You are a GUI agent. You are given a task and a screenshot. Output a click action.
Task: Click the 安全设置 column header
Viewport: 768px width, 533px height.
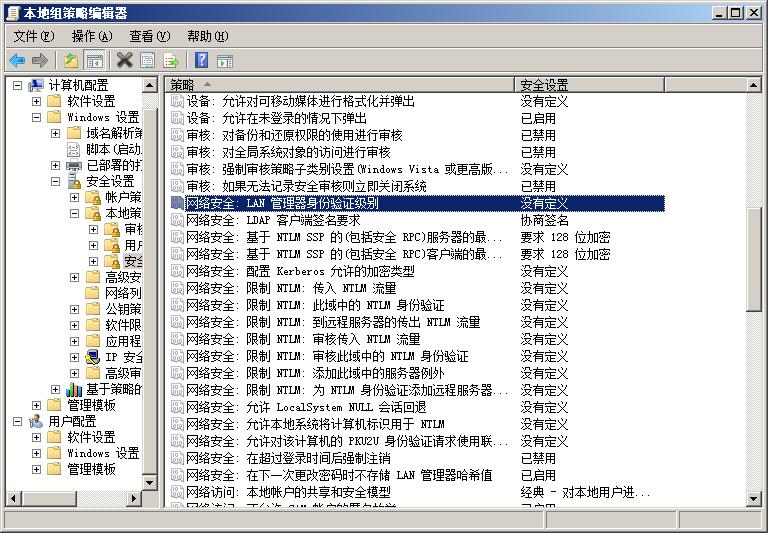point(630,85)
